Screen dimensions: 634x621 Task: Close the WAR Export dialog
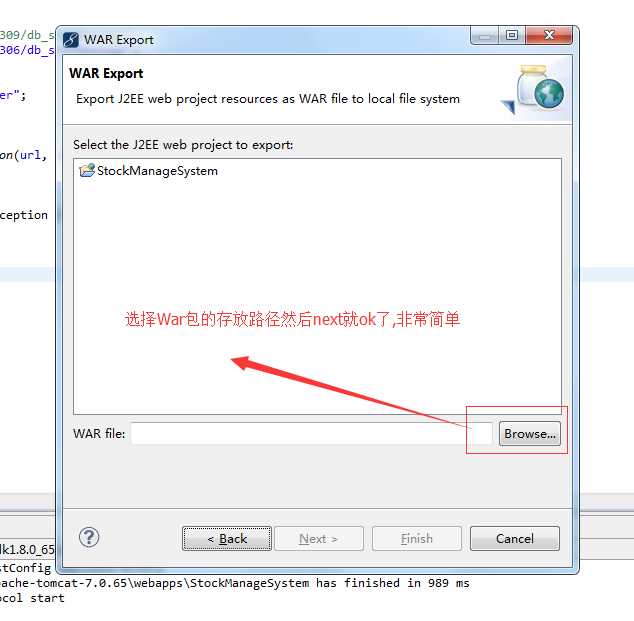[x=549, y=36]
